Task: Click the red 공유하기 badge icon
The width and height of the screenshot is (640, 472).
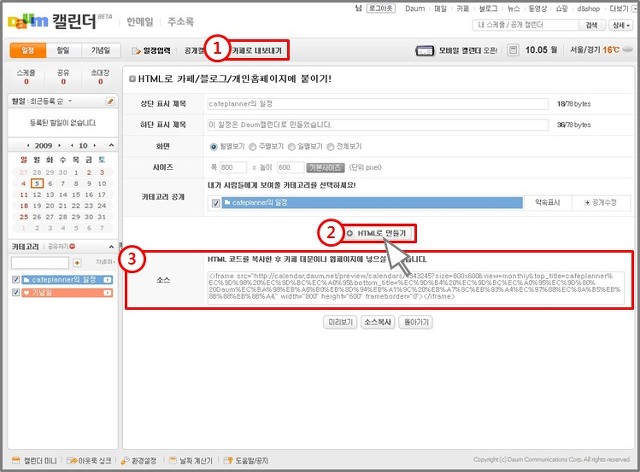Action: [x=72, y=246]
